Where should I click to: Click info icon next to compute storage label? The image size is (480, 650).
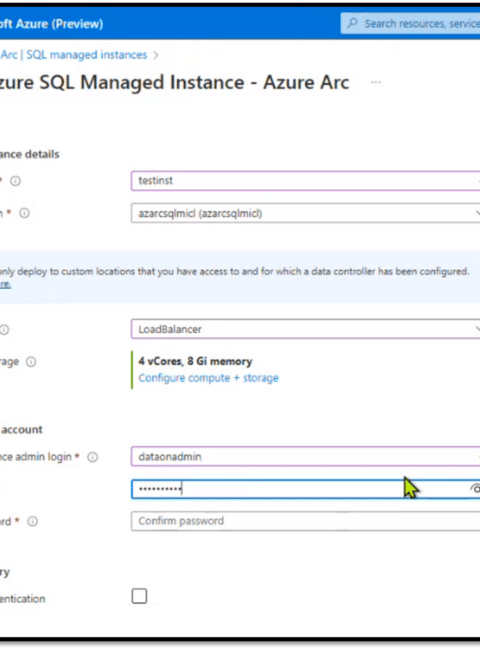coord(31,362)
